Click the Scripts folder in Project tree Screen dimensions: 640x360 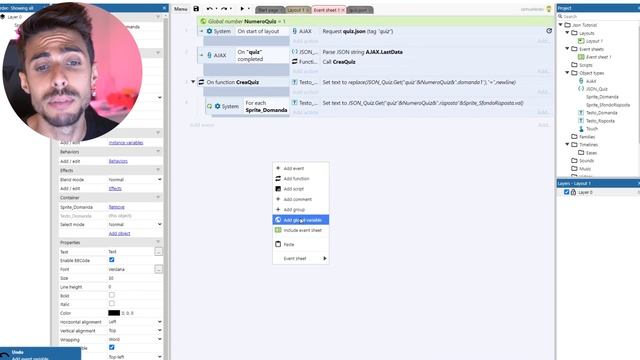pyautogui.click(x=585, y=65)
